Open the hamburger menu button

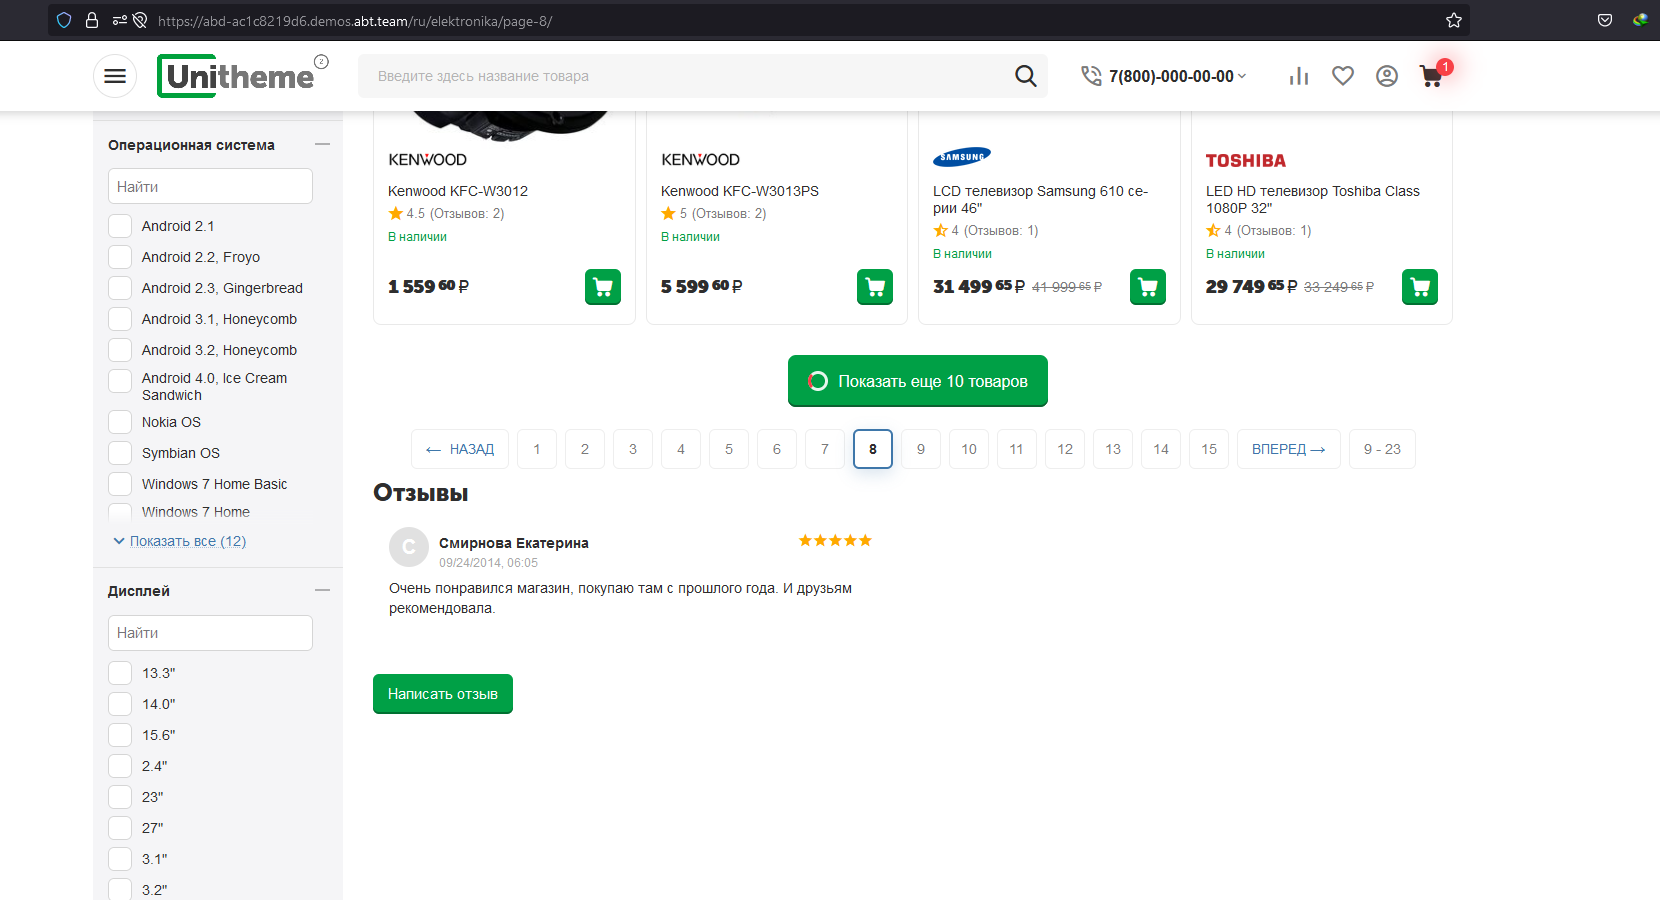point(115,76)
